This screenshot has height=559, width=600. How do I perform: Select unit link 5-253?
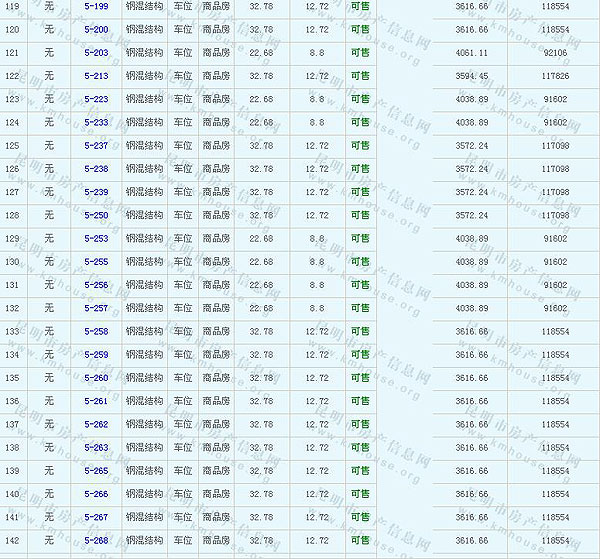tap(96, 238)
